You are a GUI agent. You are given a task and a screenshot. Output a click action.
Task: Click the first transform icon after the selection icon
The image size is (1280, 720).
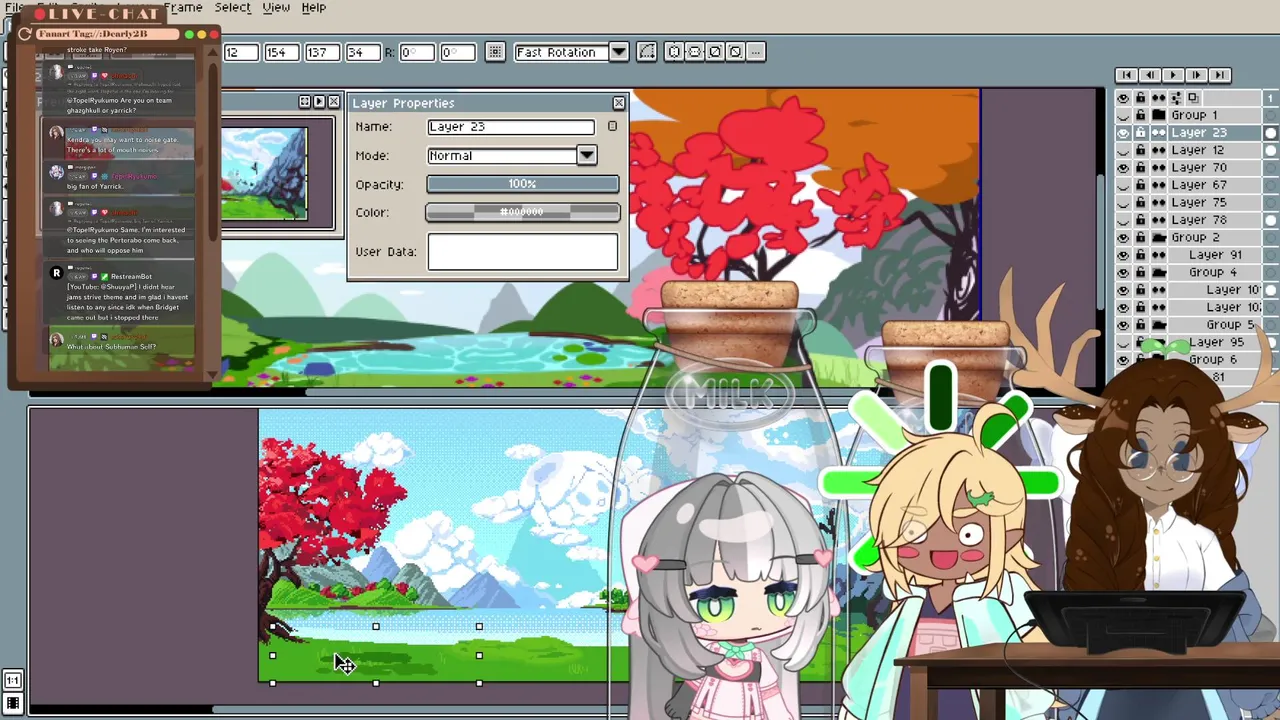click(x=674, y=52)
